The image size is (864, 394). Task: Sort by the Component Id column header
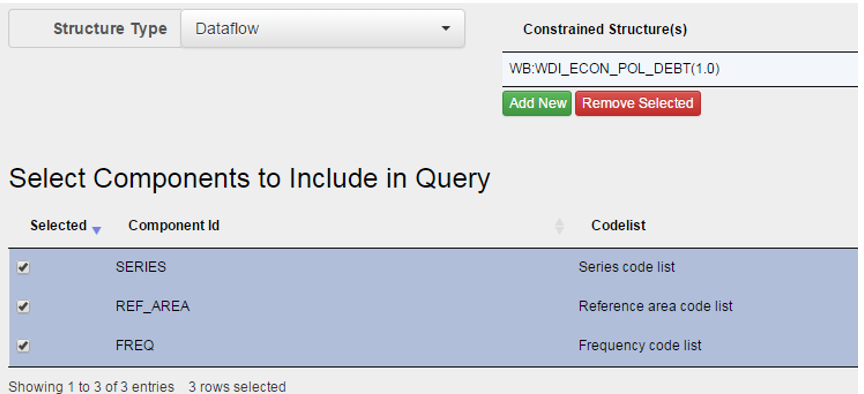174,225
